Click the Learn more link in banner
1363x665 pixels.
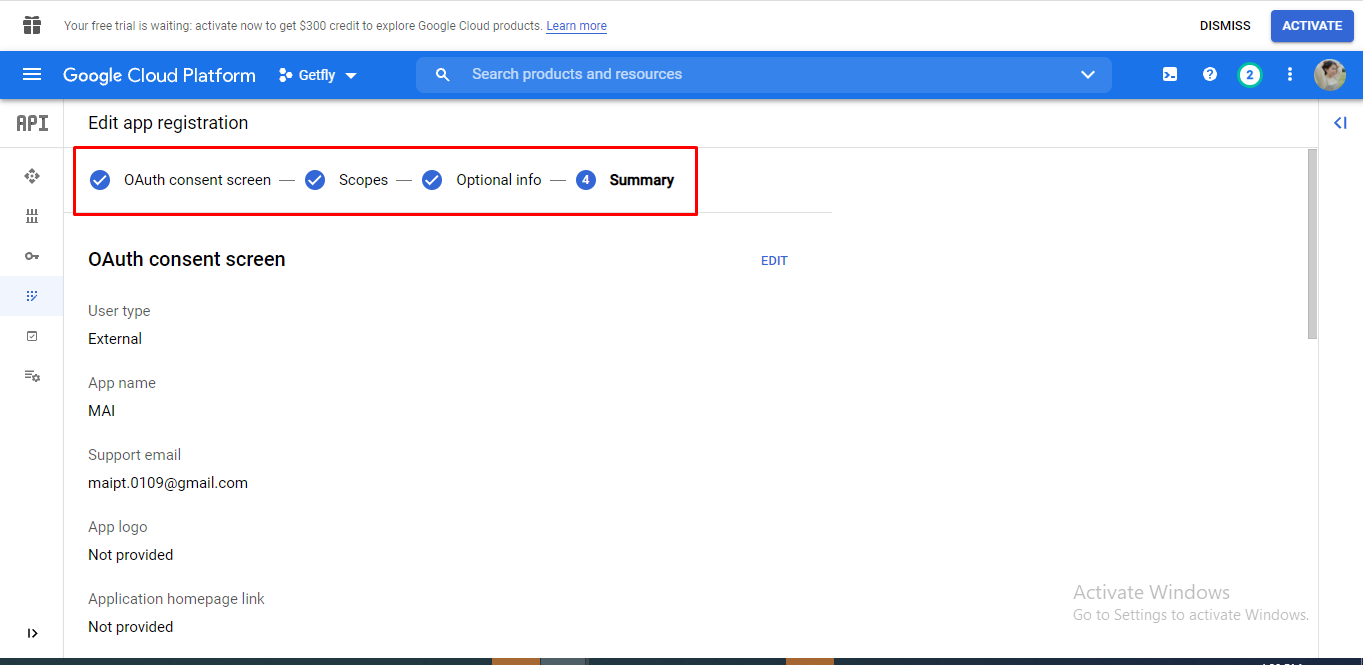(576, 26)
